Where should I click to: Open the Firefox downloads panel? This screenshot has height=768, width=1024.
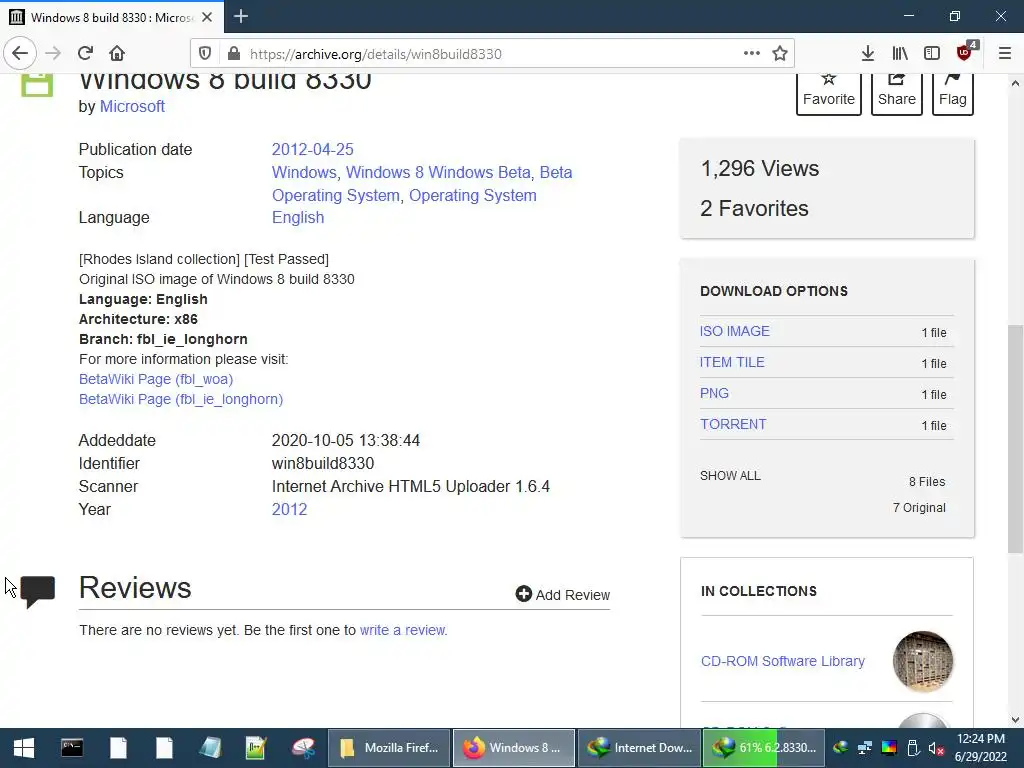pyautogui.click(x=867, y=54)
